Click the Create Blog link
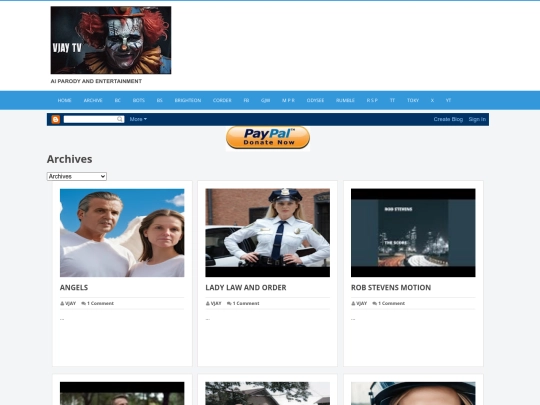This screenshot has width=540, height=405. [x=448, y=119]
